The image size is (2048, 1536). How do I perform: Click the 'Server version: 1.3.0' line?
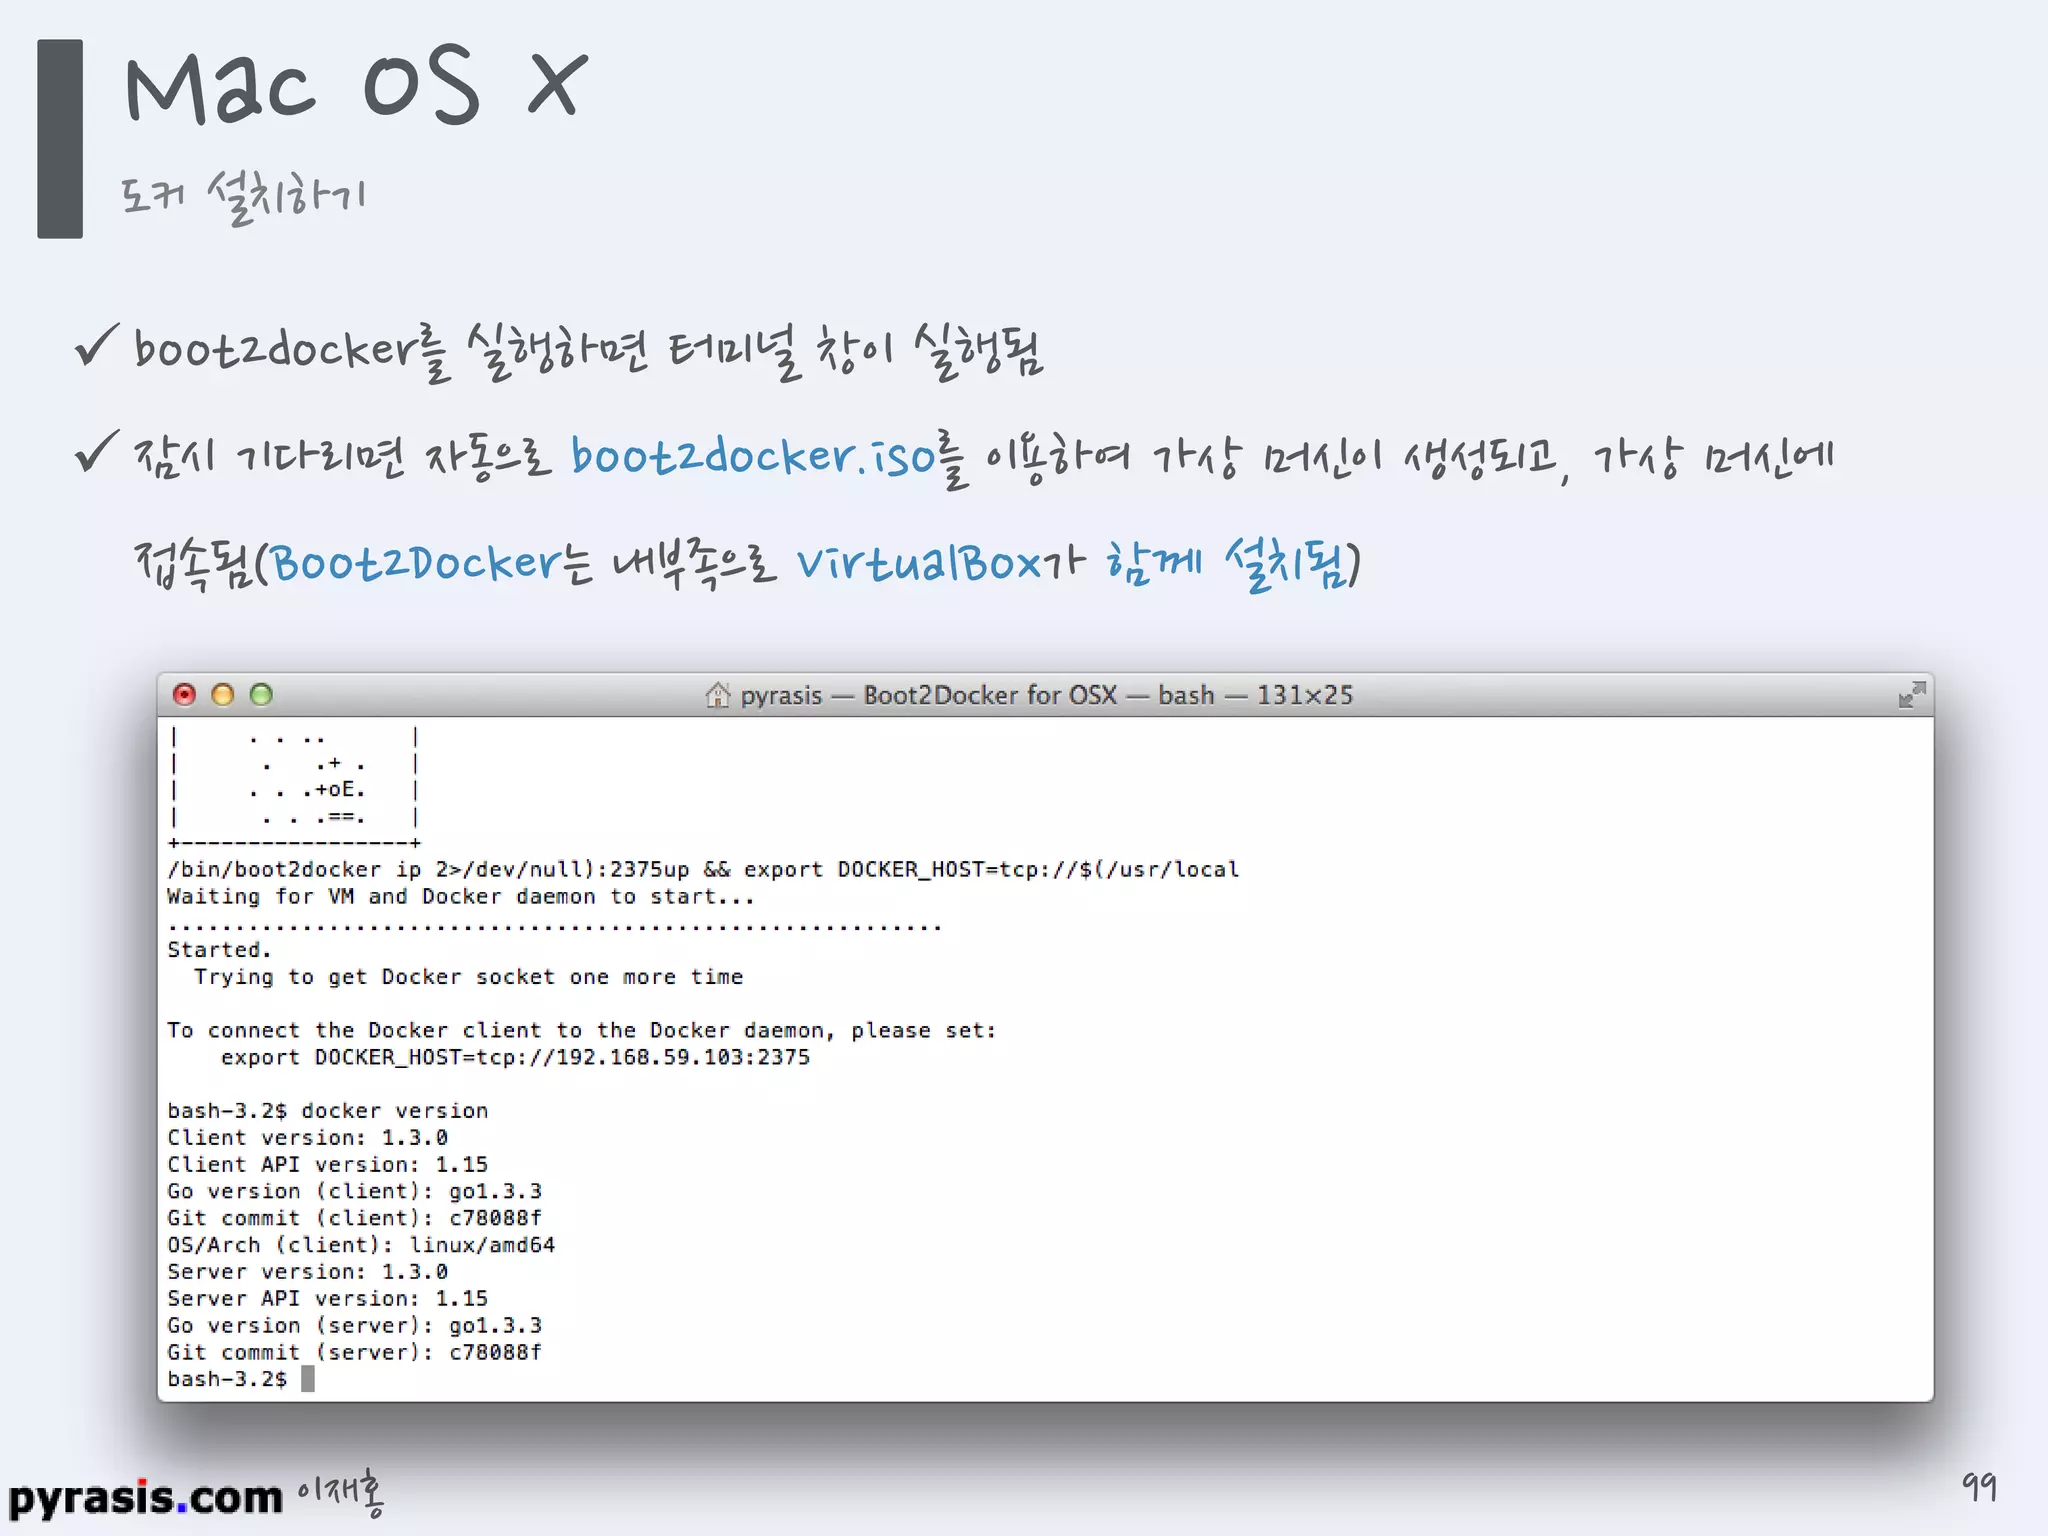[x=307, y=1272]
